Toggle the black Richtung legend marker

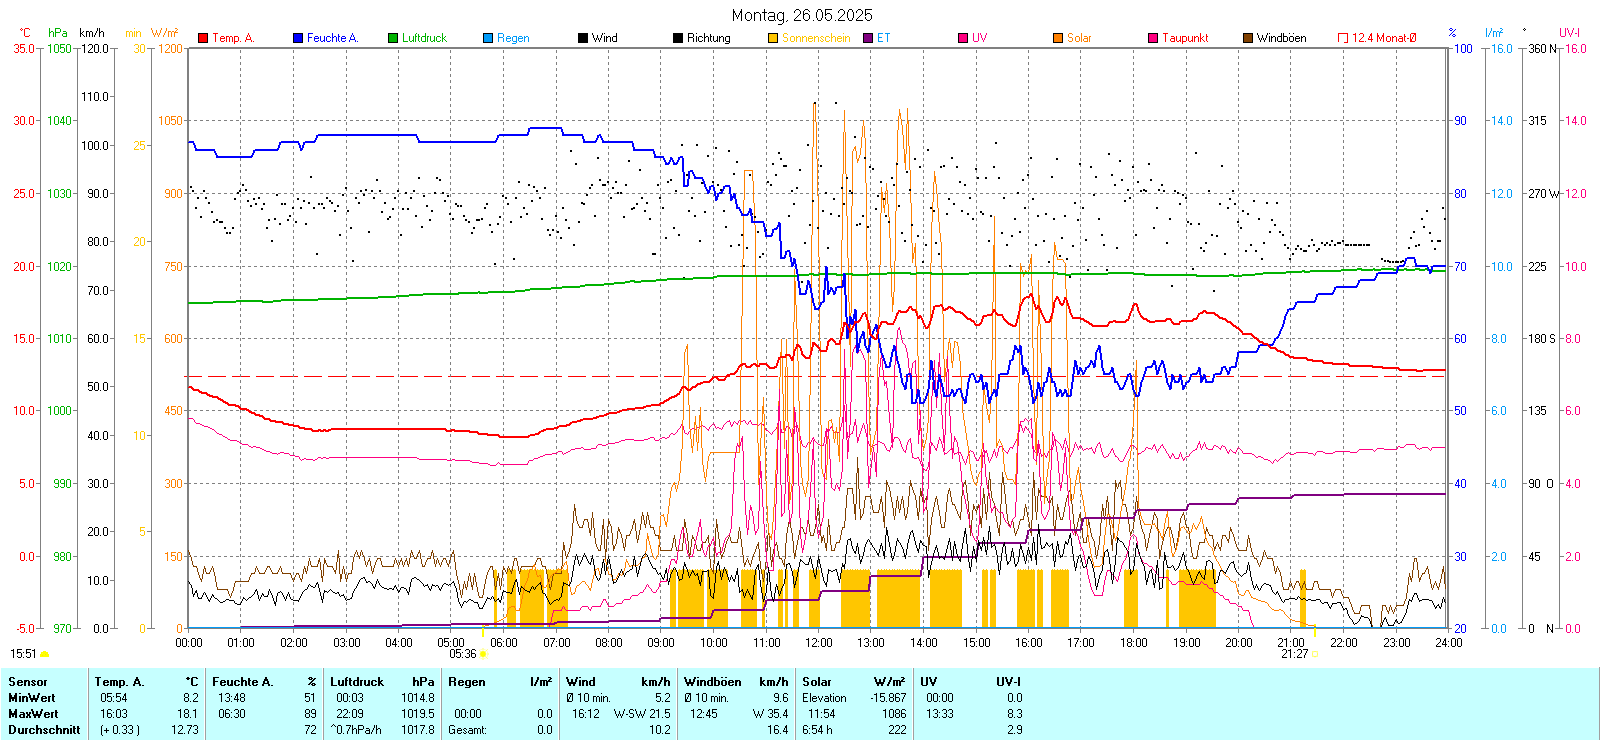[678, 38]
